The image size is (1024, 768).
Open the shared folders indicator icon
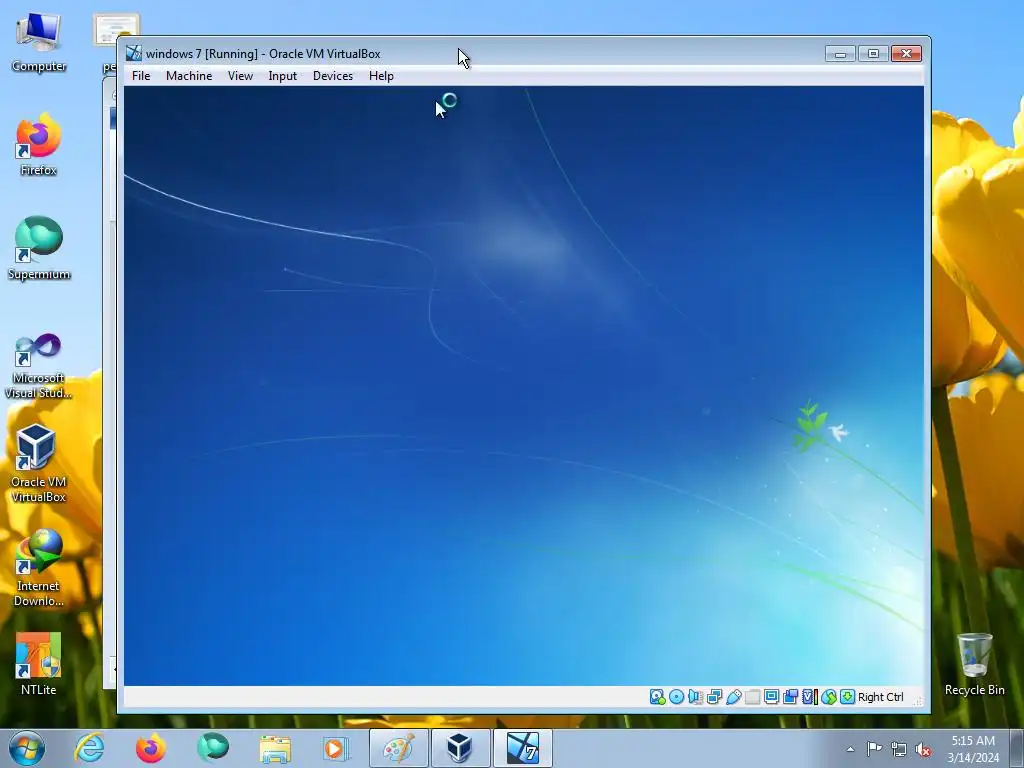pos(752,697)
